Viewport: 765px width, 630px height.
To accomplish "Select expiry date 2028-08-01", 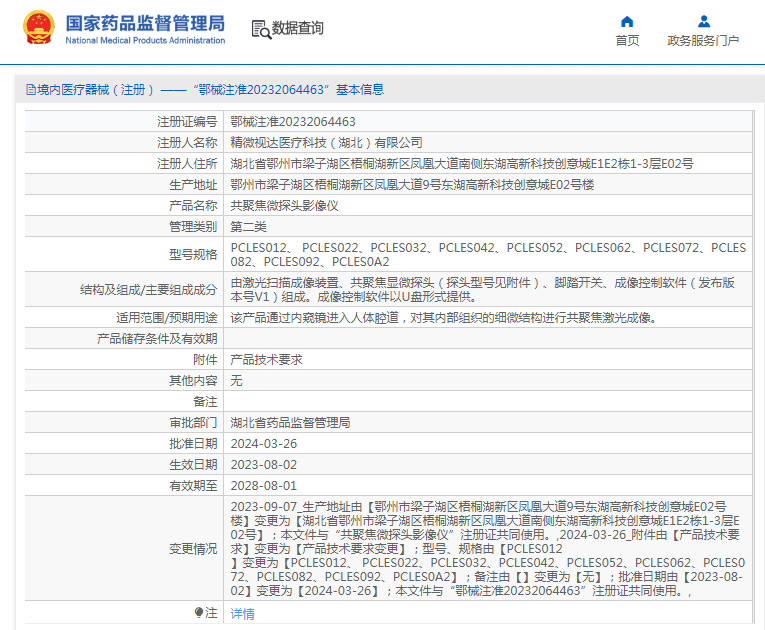I will (263, 485).
